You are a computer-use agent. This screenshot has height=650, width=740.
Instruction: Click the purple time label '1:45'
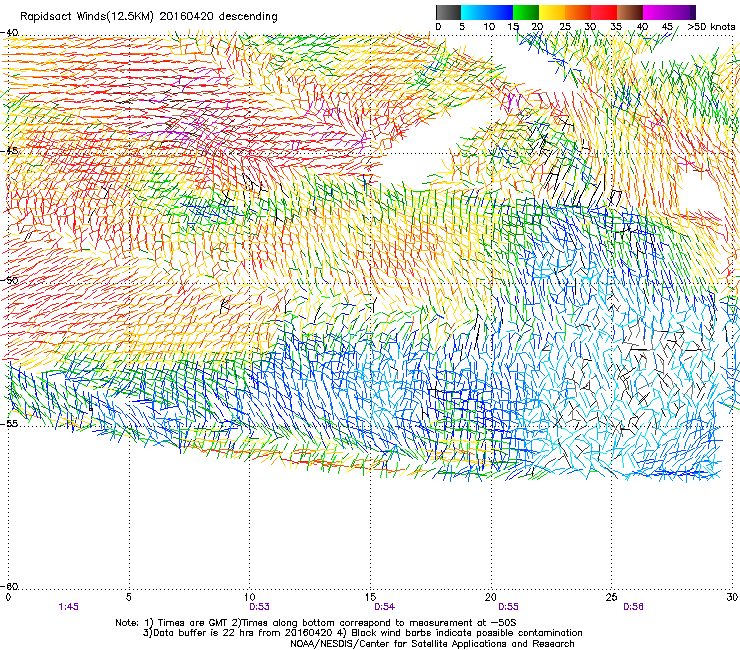tap(68, 607)
